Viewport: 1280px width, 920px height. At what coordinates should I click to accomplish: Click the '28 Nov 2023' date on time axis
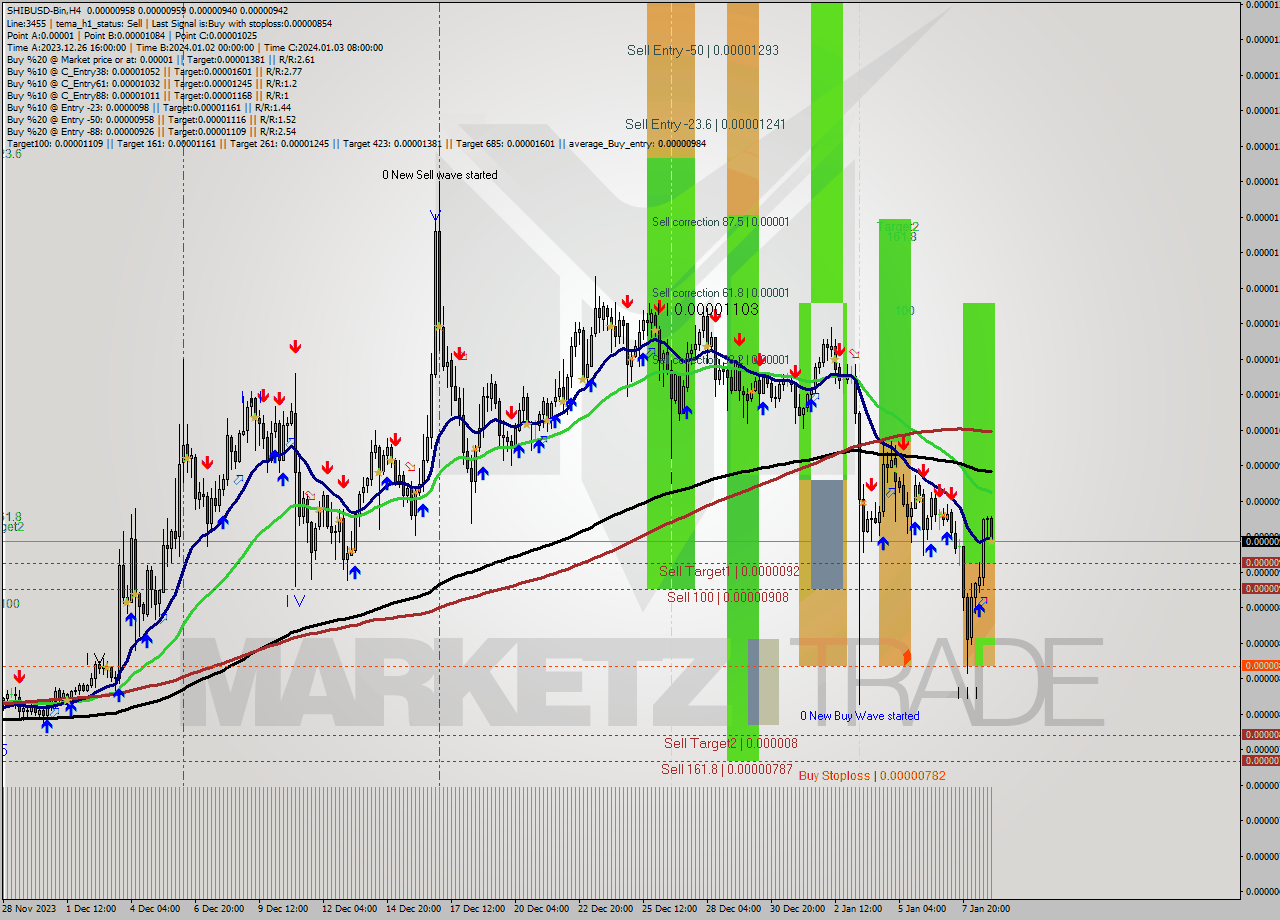click(x=30, y=909)
